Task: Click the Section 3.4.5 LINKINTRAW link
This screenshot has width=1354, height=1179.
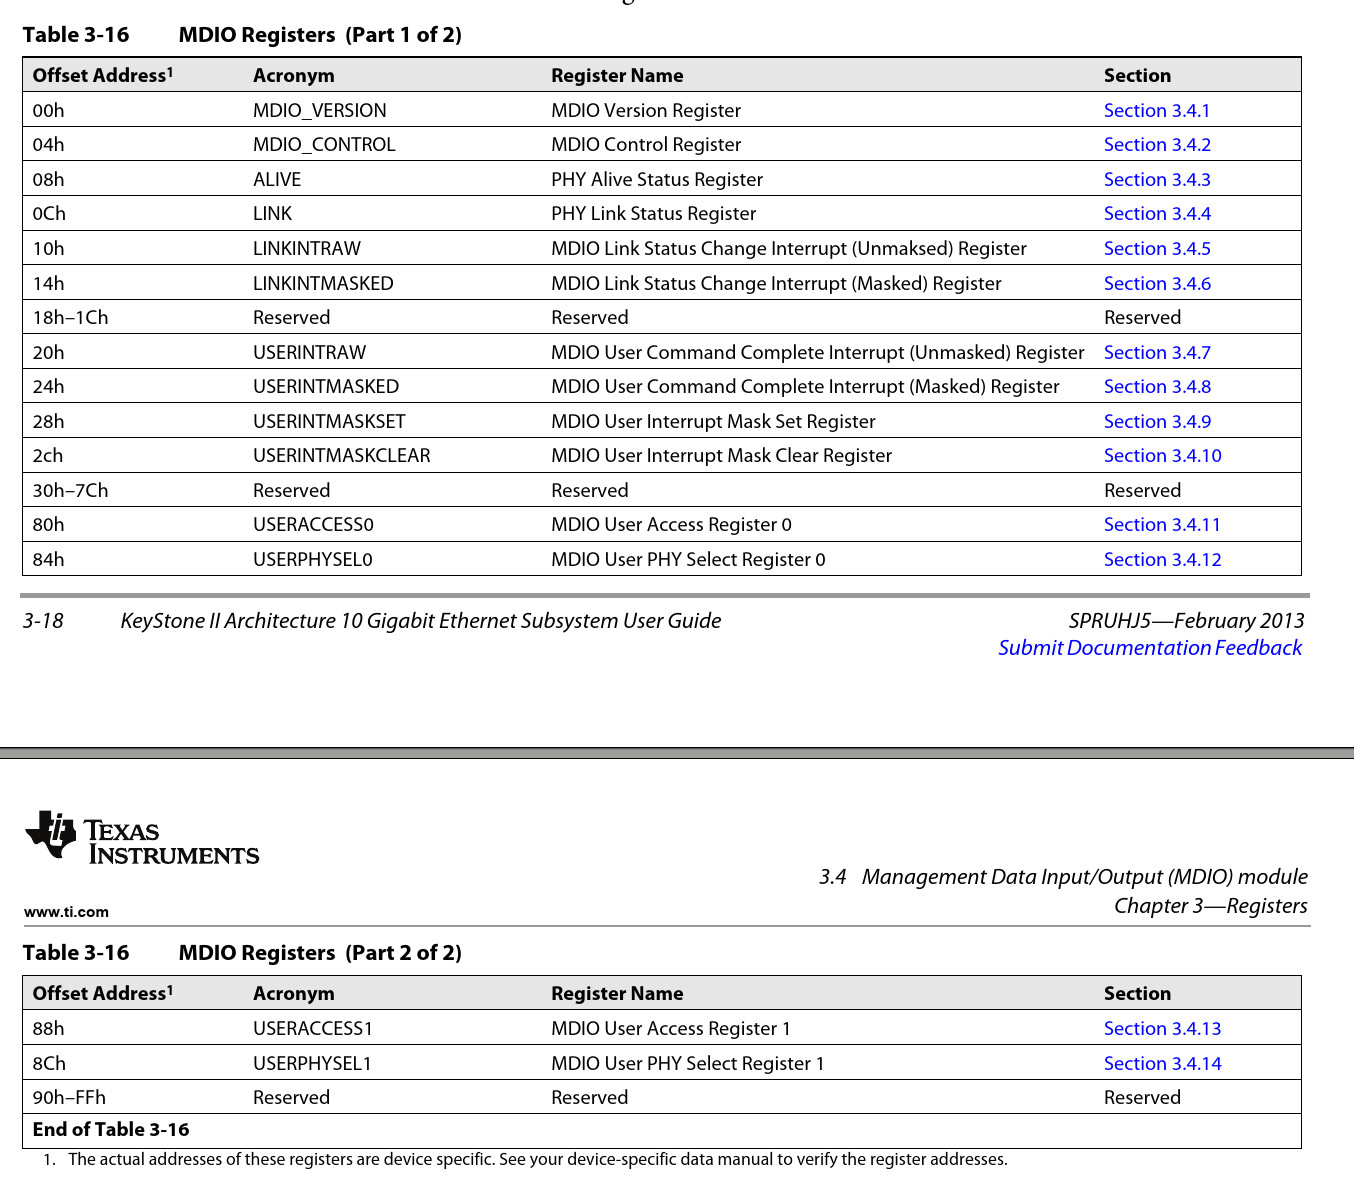Action: tap(1156, 248)
